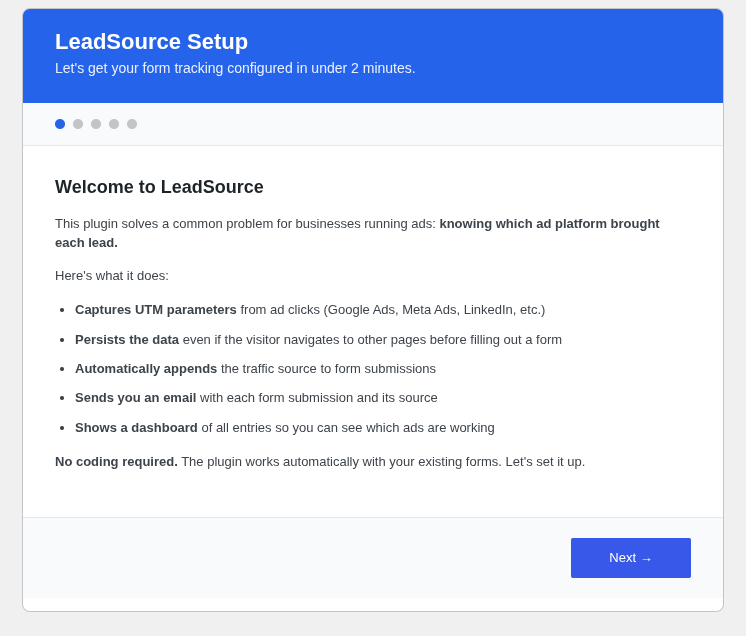Screen dimensions: 746x636
Task: Click 'knowing which ad platform brought' bold text
Action: click(549, 224)
